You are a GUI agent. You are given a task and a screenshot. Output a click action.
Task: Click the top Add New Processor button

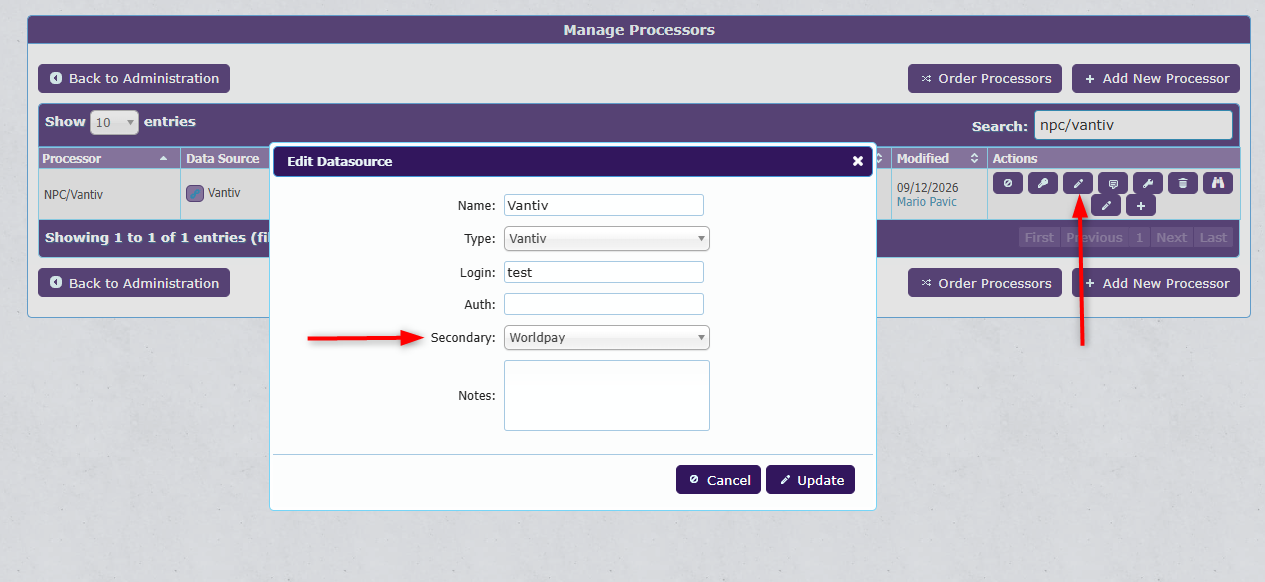1156,78
